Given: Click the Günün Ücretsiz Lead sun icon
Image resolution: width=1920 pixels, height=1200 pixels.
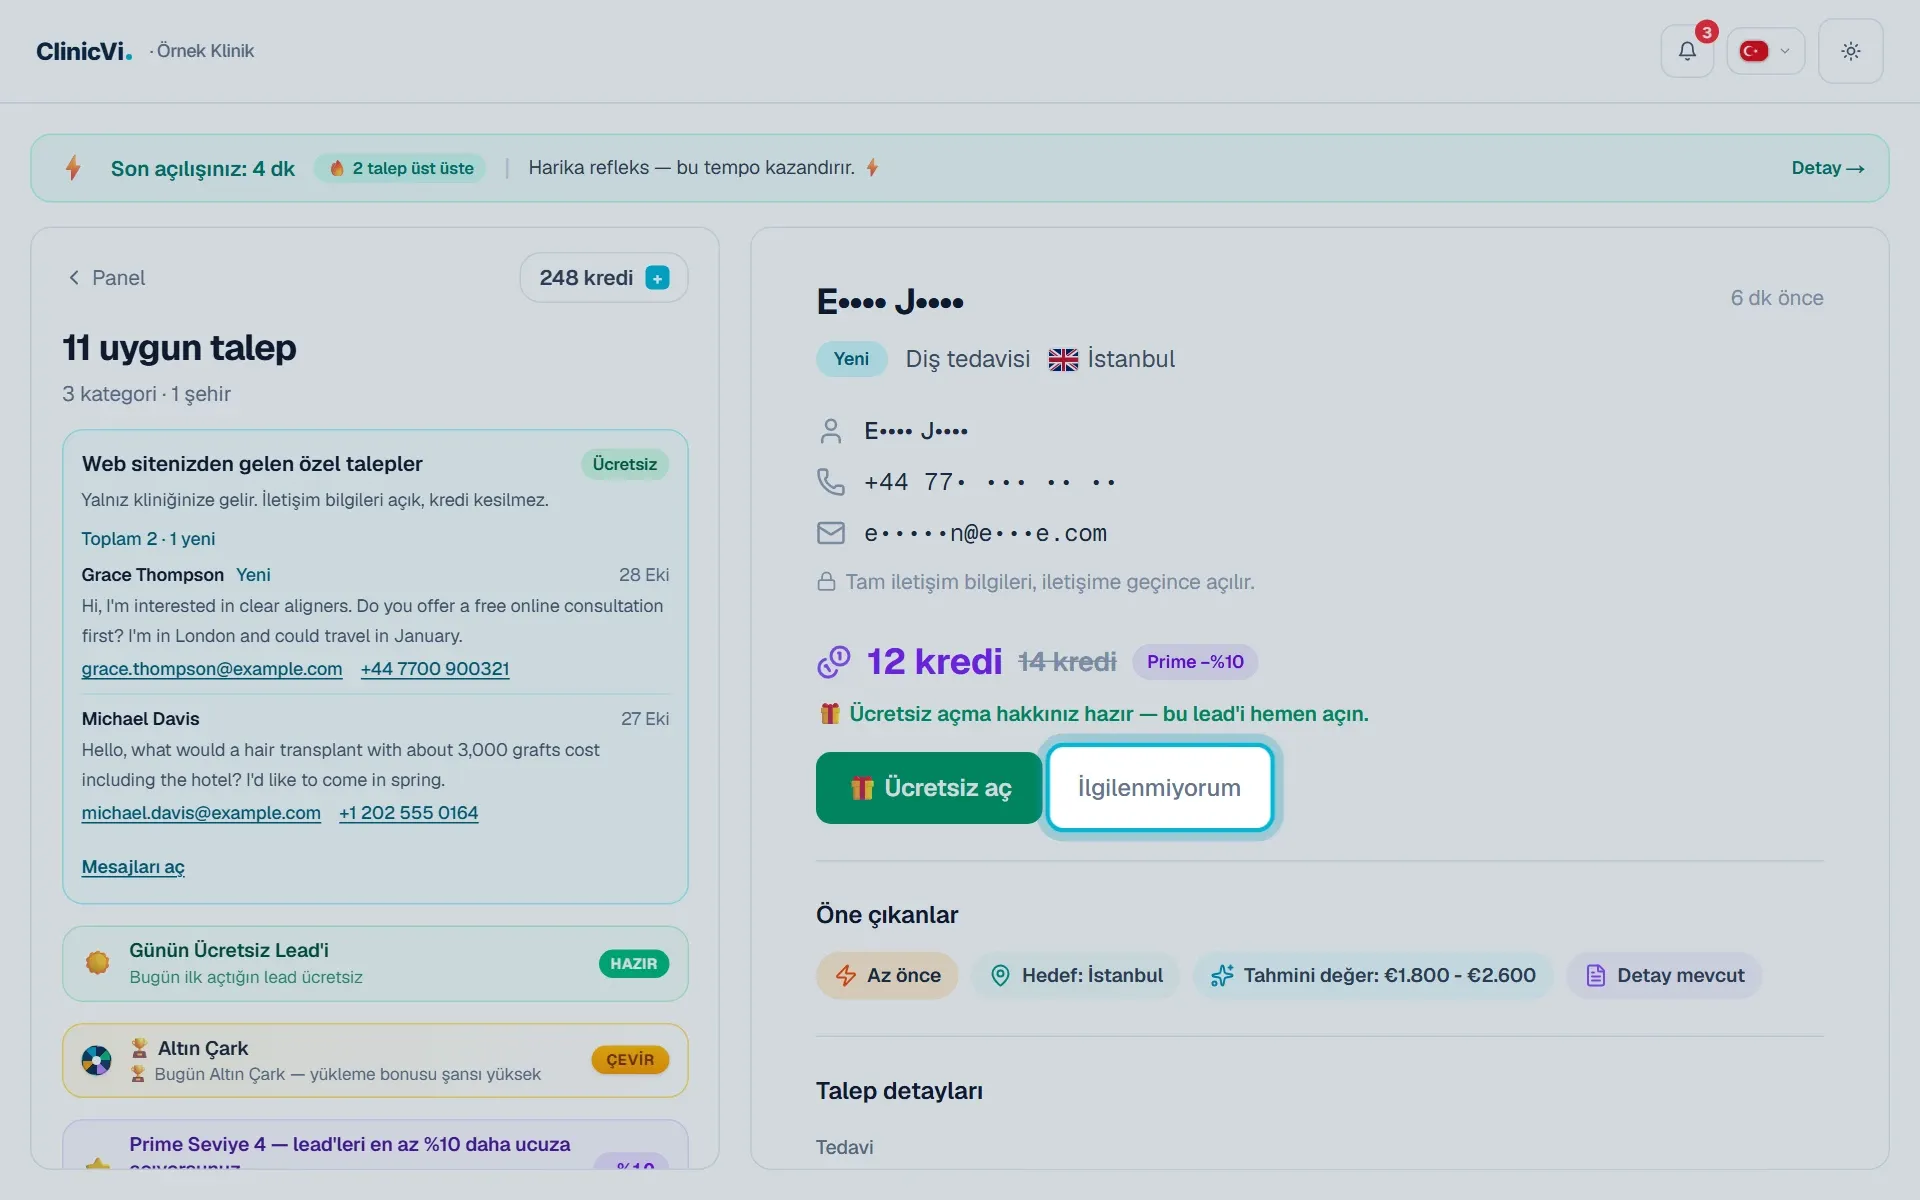Looking at the screenshot, I should tap(97, 963).
